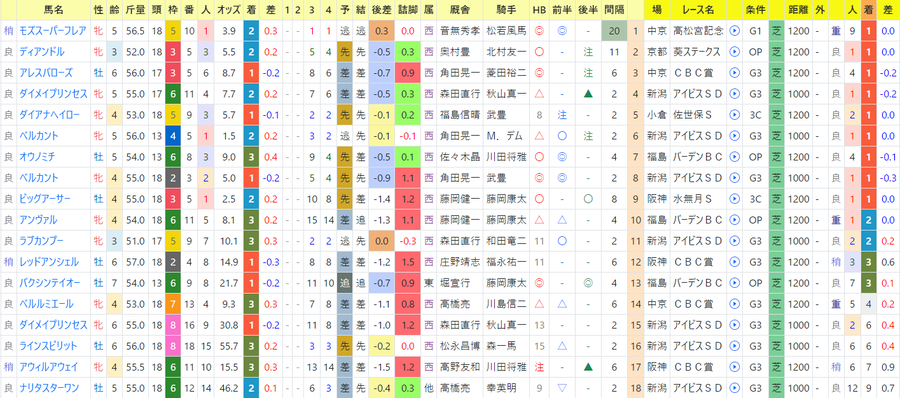The height and width of the screenshot is (398, 900).
Task: Click trainer 堀宣行
Action: pos(454,283)
